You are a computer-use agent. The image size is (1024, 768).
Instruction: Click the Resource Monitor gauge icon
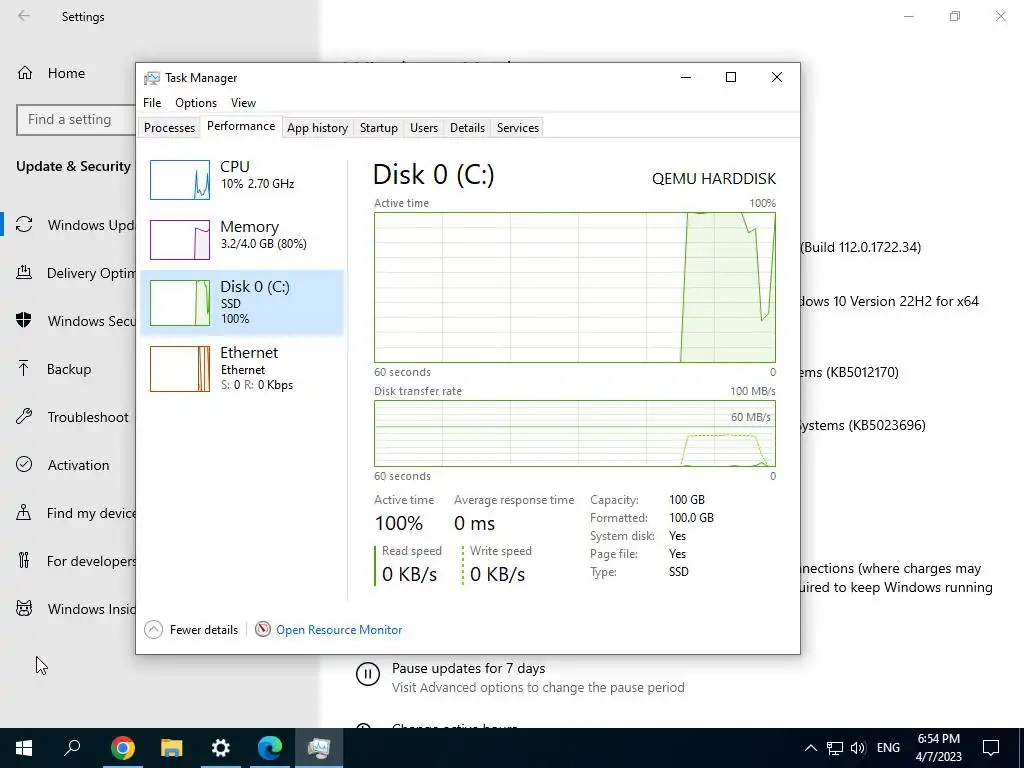263,630
